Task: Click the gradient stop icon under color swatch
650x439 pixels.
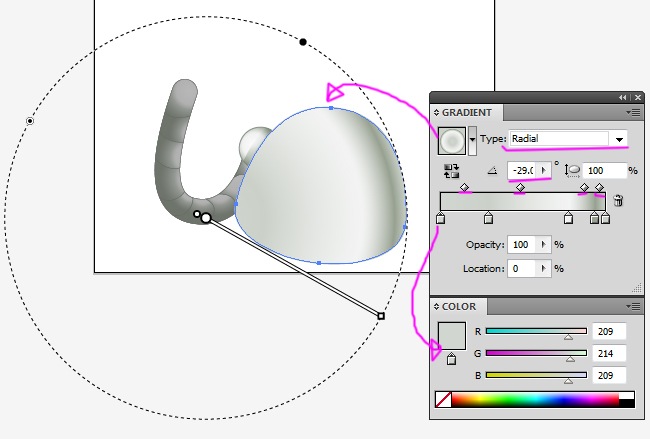Action: pyautogui.click(x=451, y=359)
